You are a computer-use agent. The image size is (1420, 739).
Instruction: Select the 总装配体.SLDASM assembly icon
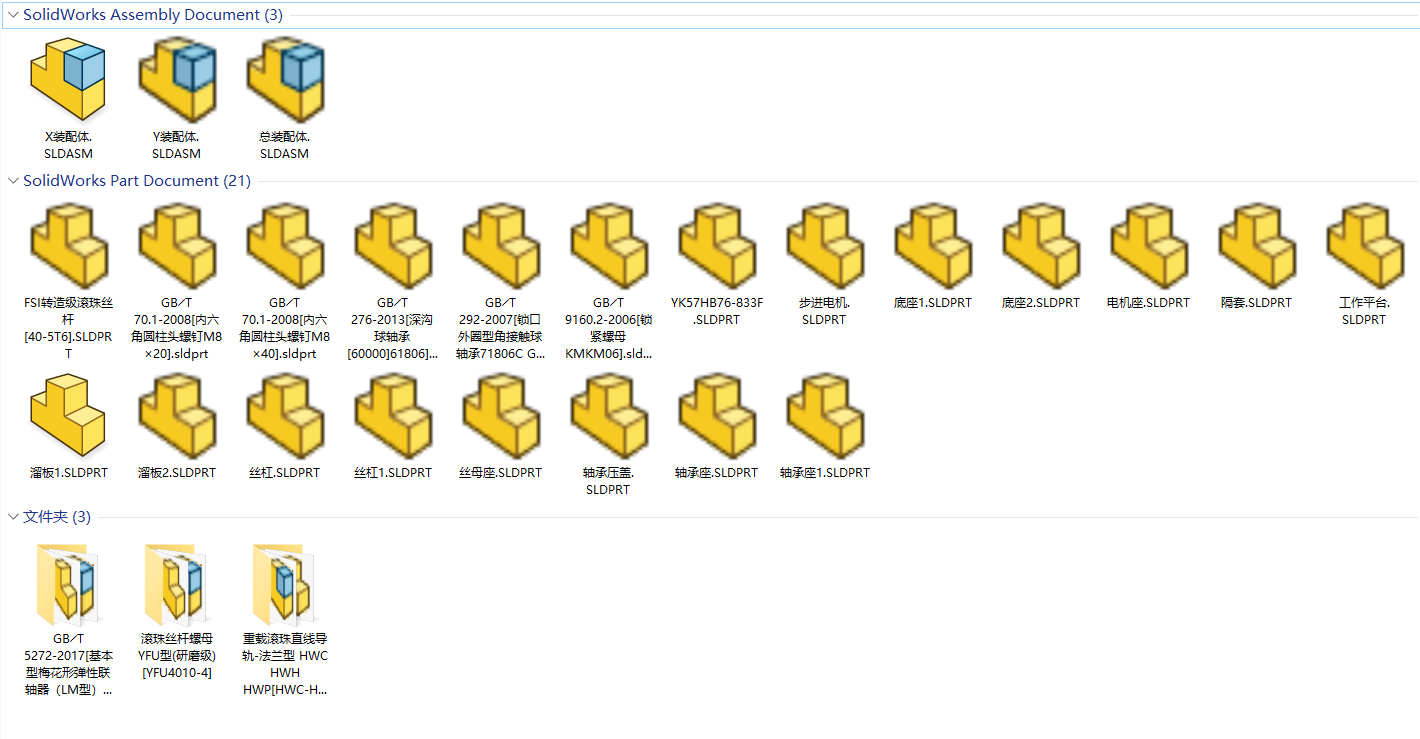click(284, 79)
